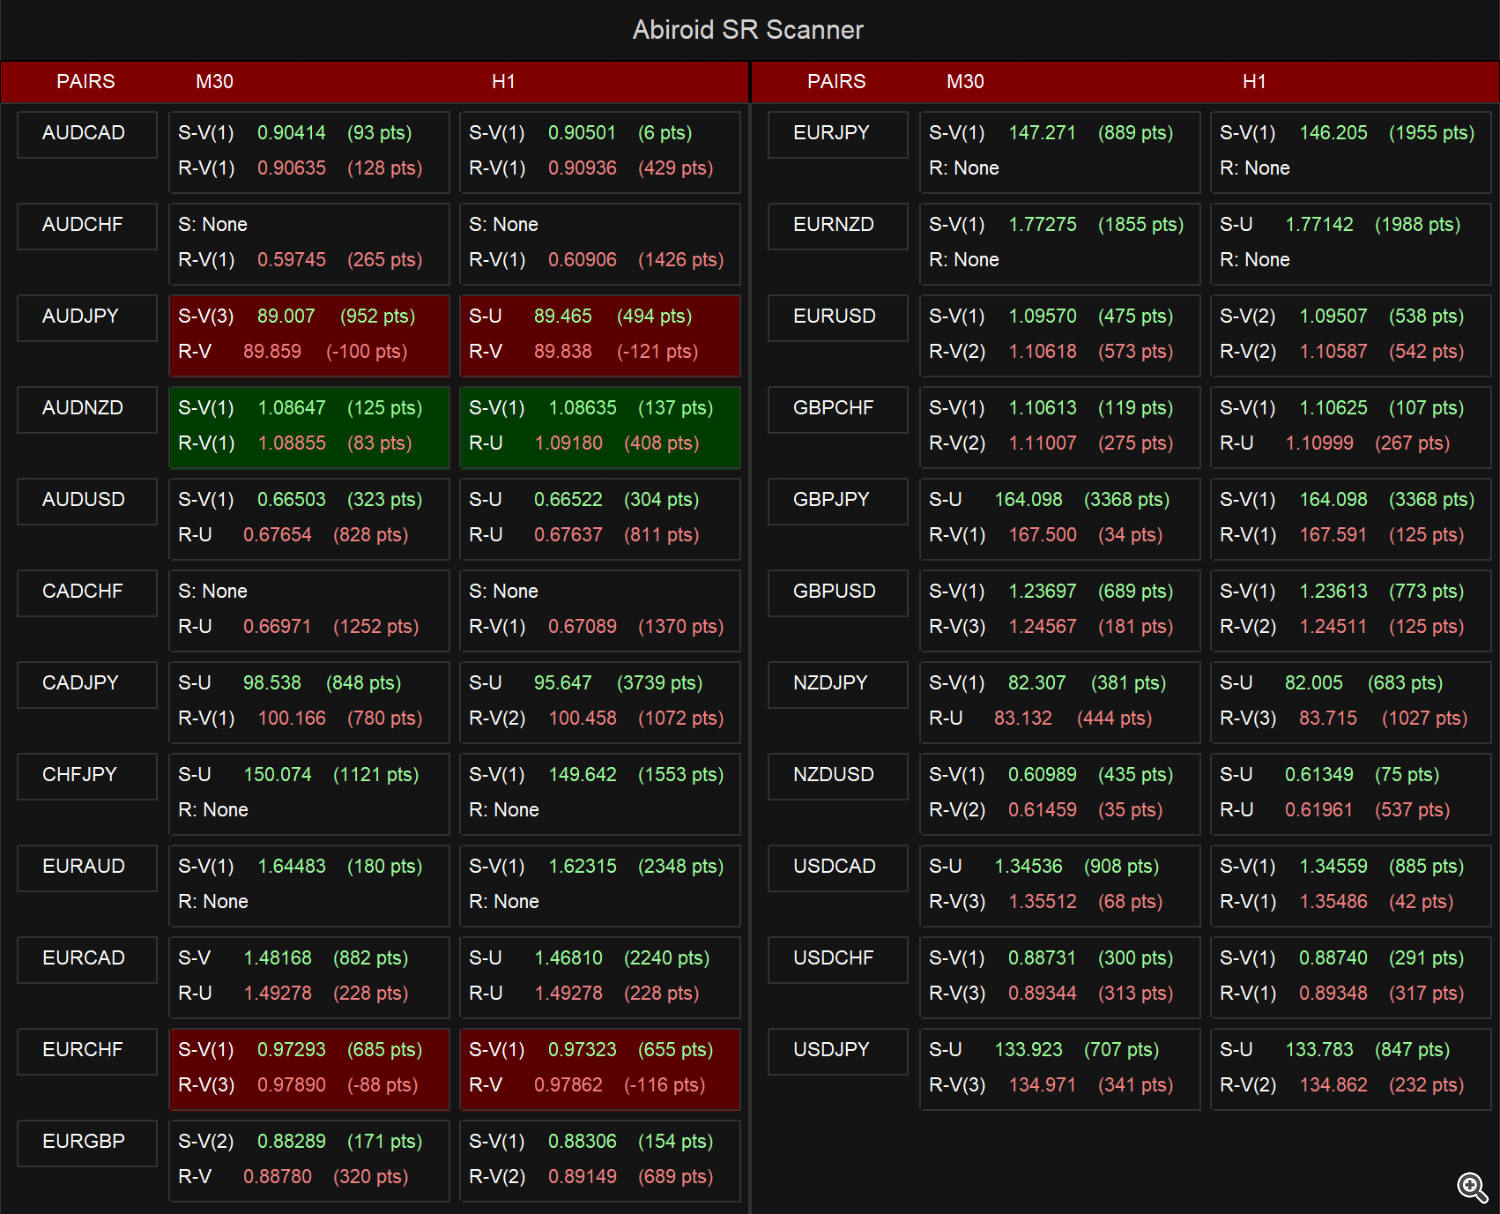Click the red EURCHF M30 cell
The image size is (1500, 1214).
[x=309, y=1069]
